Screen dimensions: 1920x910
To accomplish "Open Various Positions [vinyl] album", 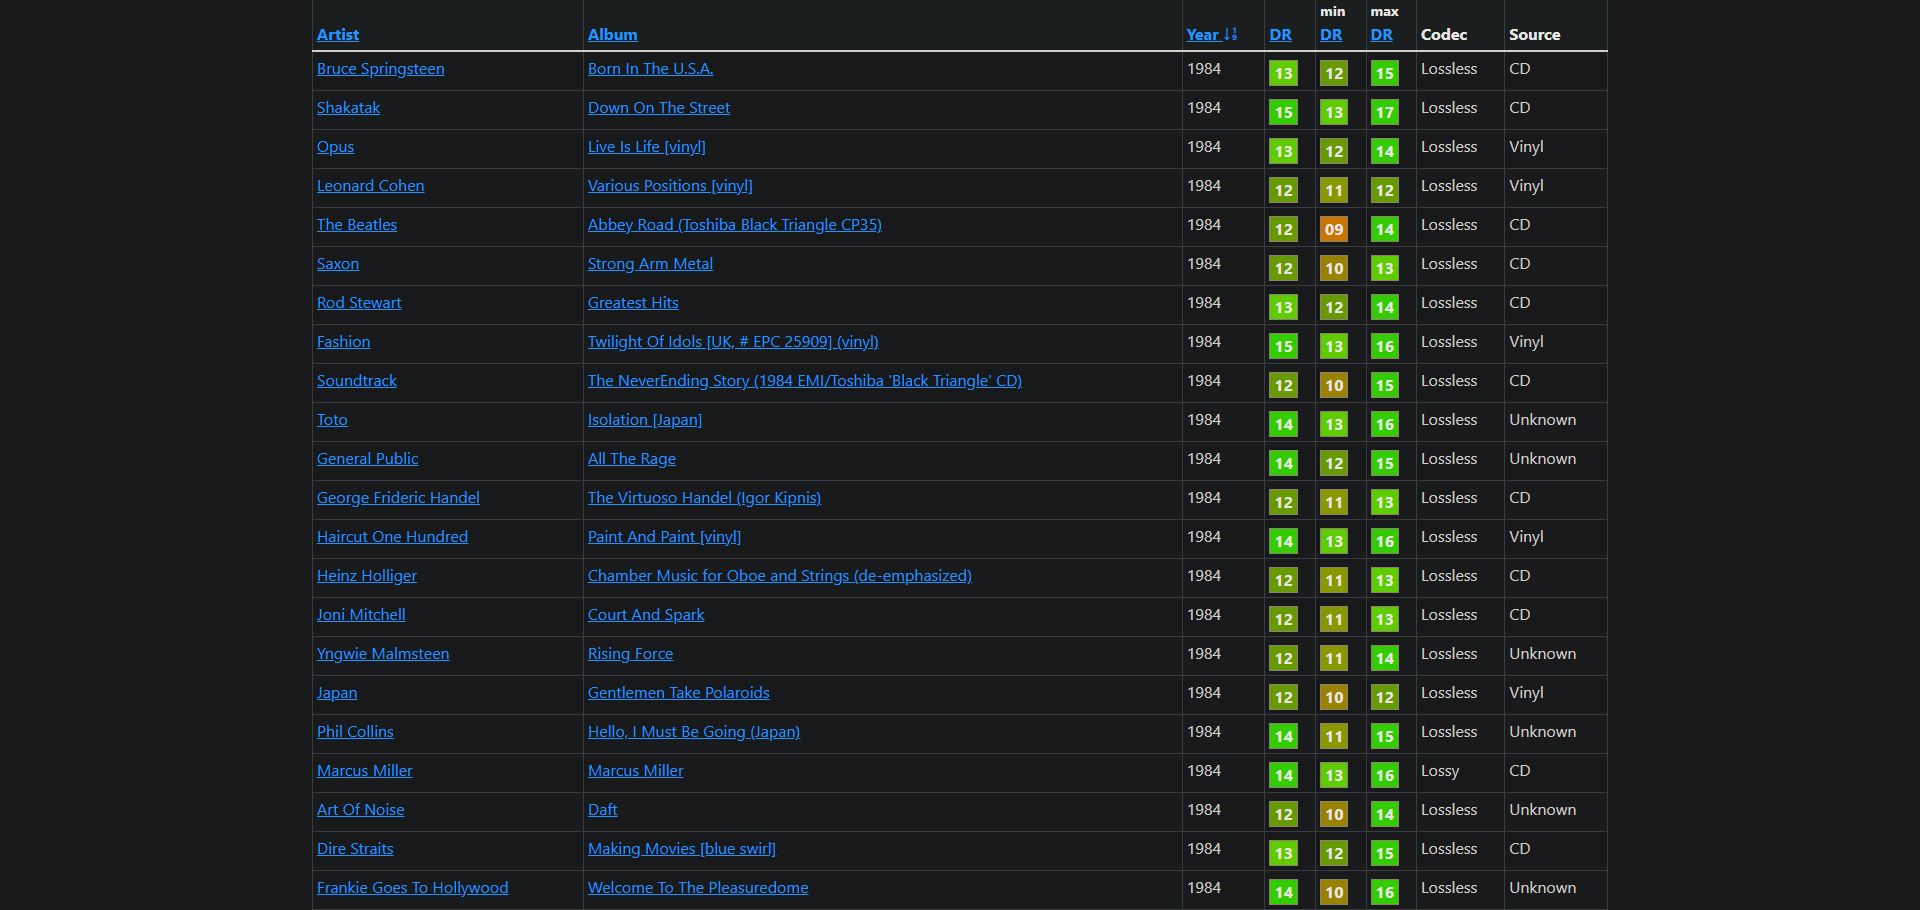I will click(670, 186).
